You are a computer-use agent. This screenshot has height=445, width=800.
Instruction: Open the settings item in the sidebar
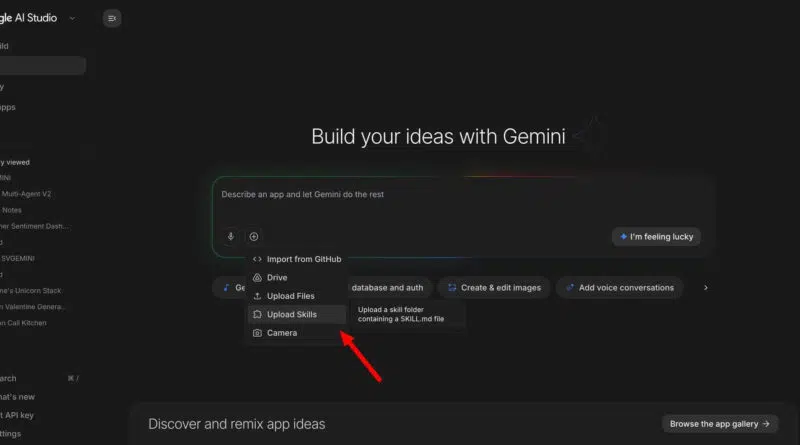[11, 434]
